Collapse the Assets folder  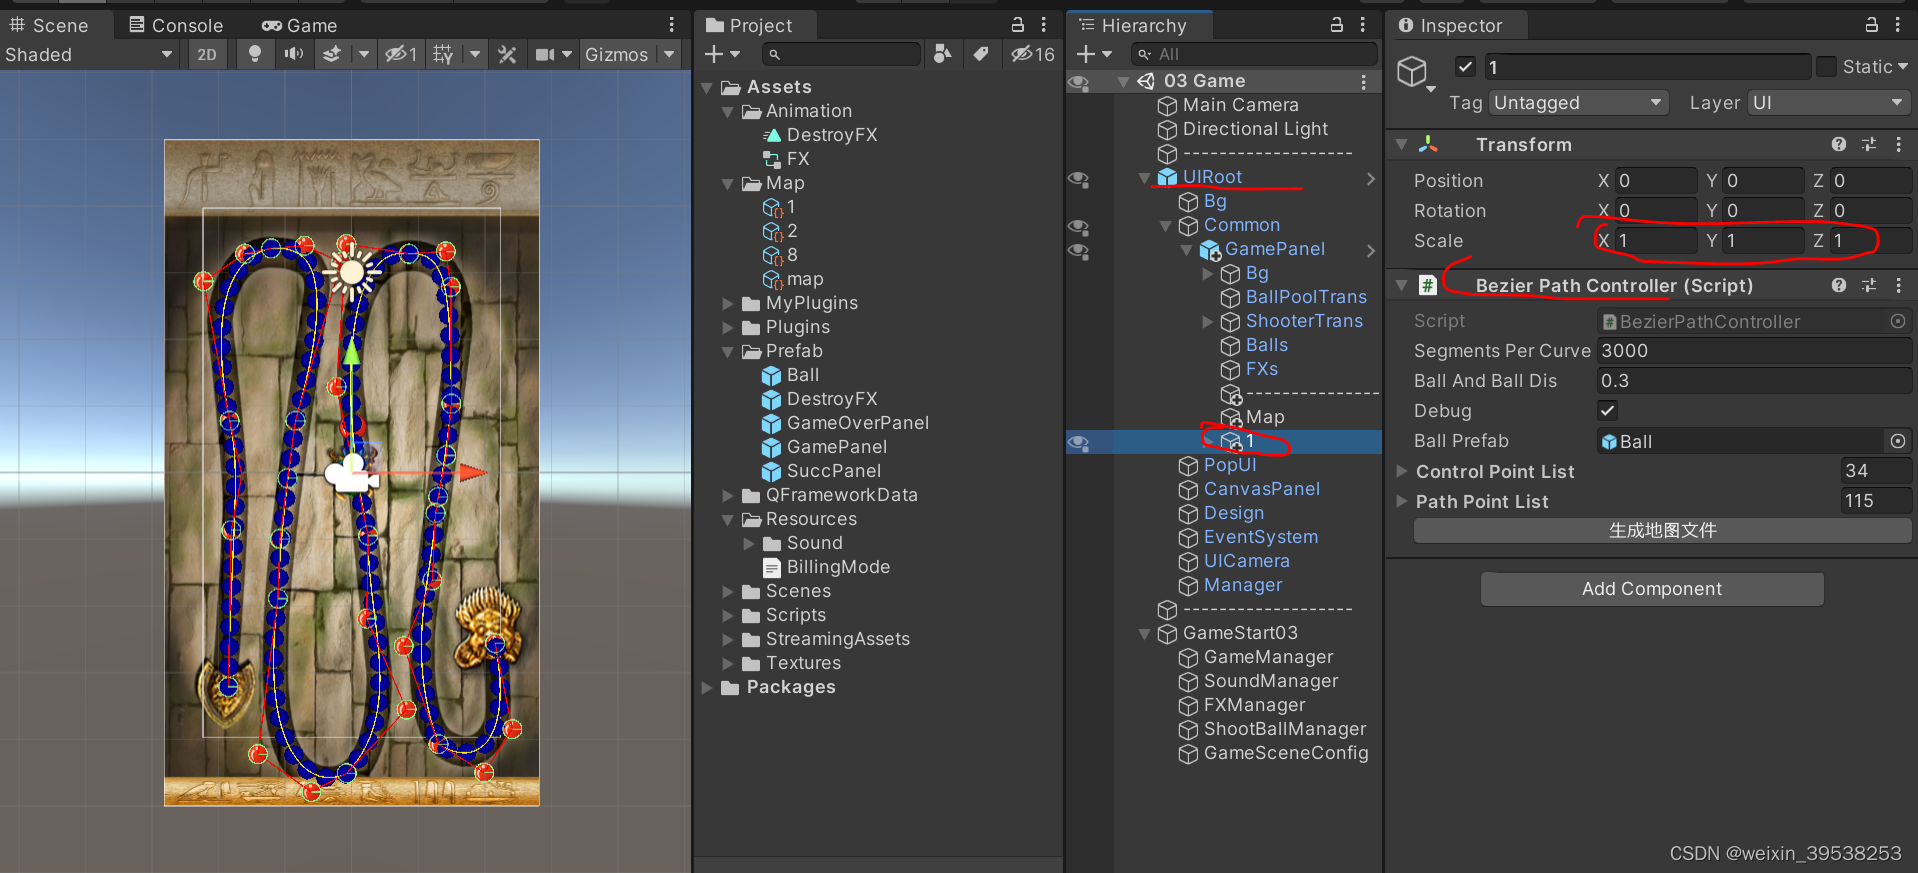pyautogui.click(x=708, y=88)
